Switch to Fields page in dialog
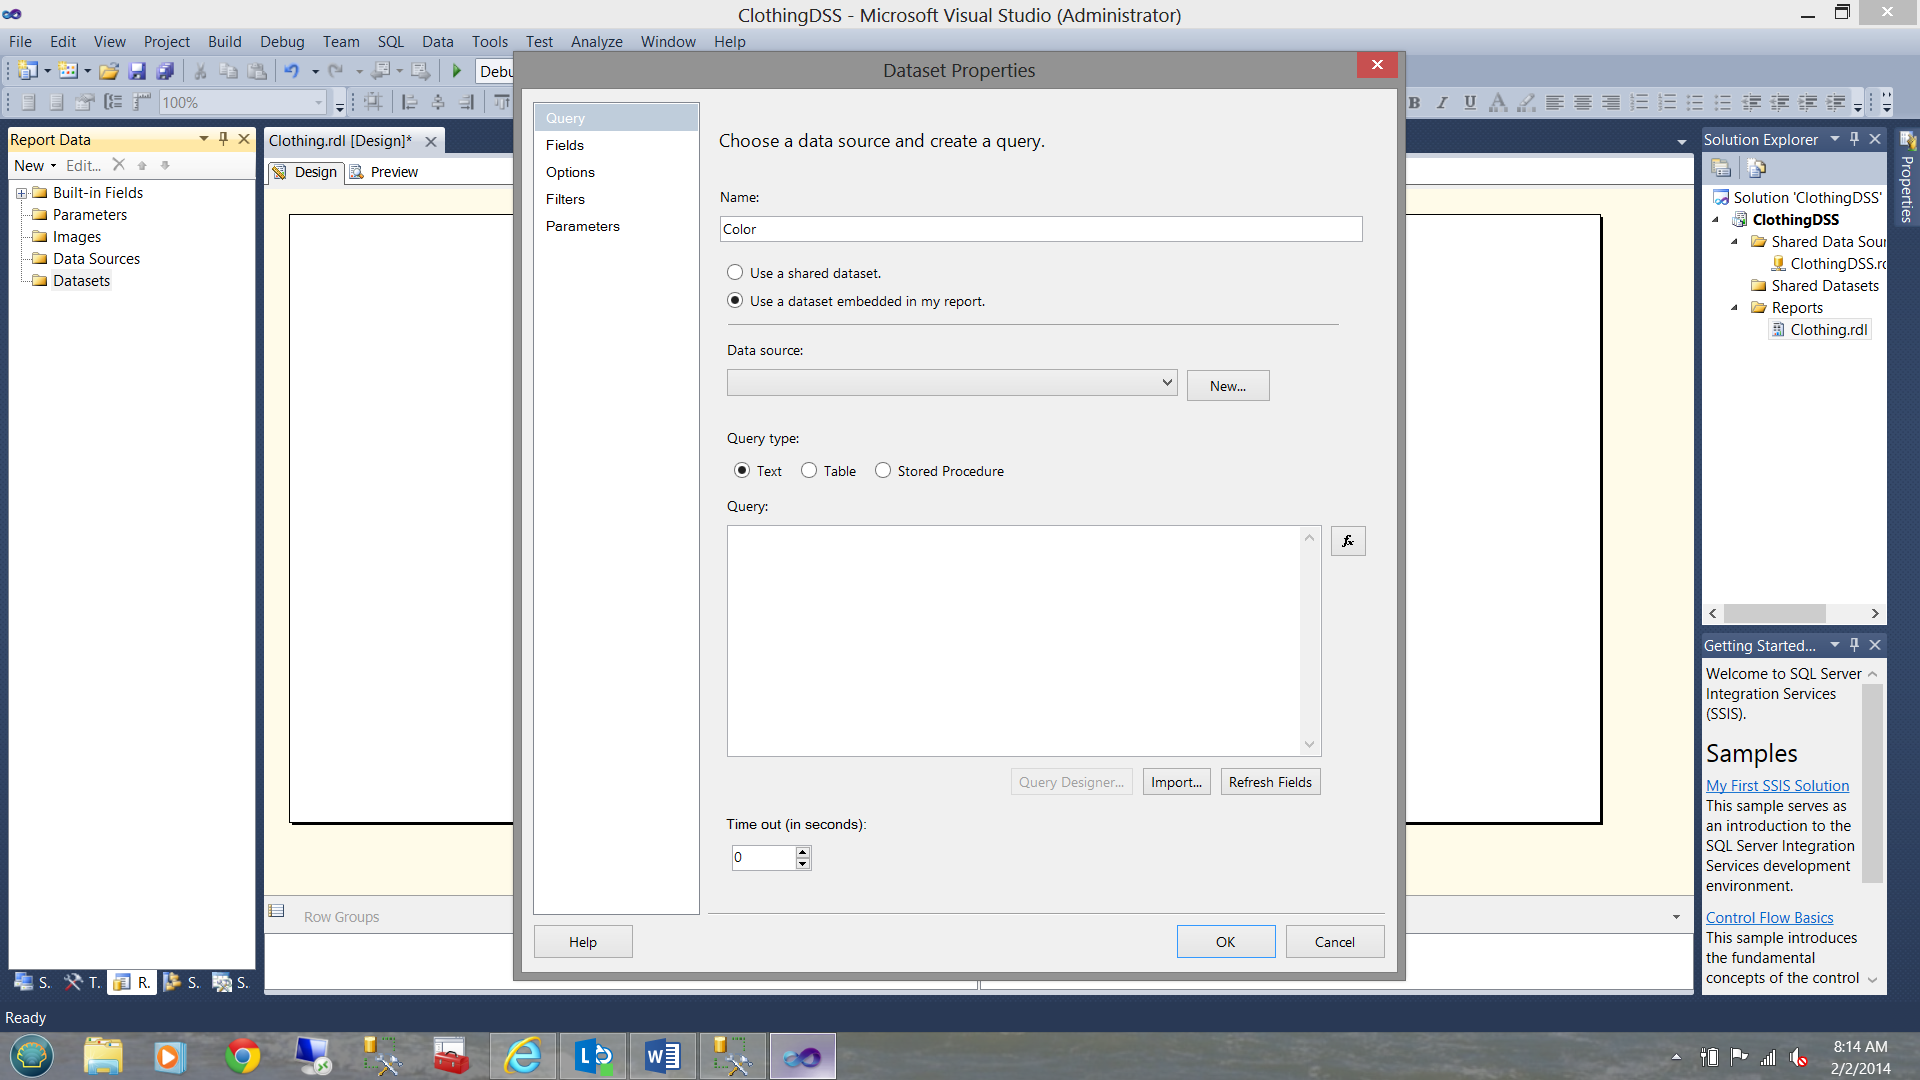This screenshot has height=1080, width=1920. 565,145
